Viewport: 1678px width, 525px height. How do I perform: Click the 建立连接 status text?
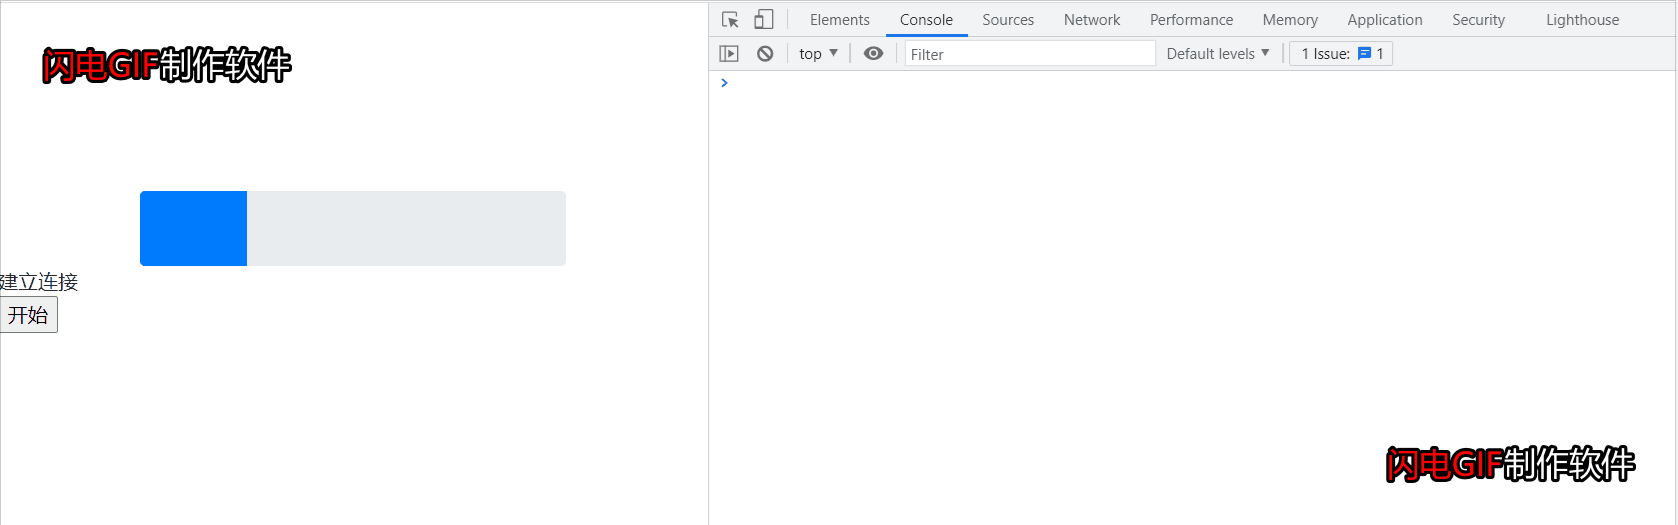pyautogui.click(x=39, y=282)
